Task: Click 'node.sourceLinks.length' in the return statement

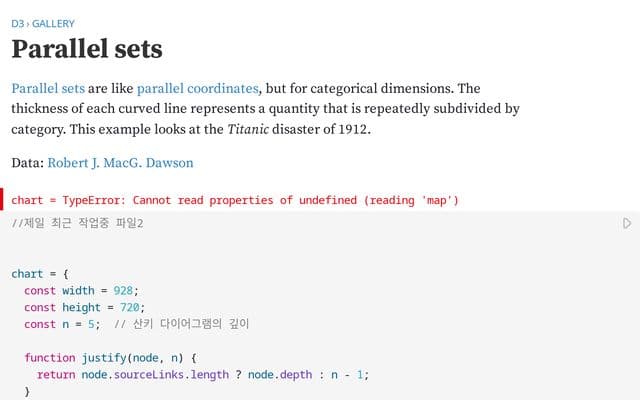Action: pos(155,375)
